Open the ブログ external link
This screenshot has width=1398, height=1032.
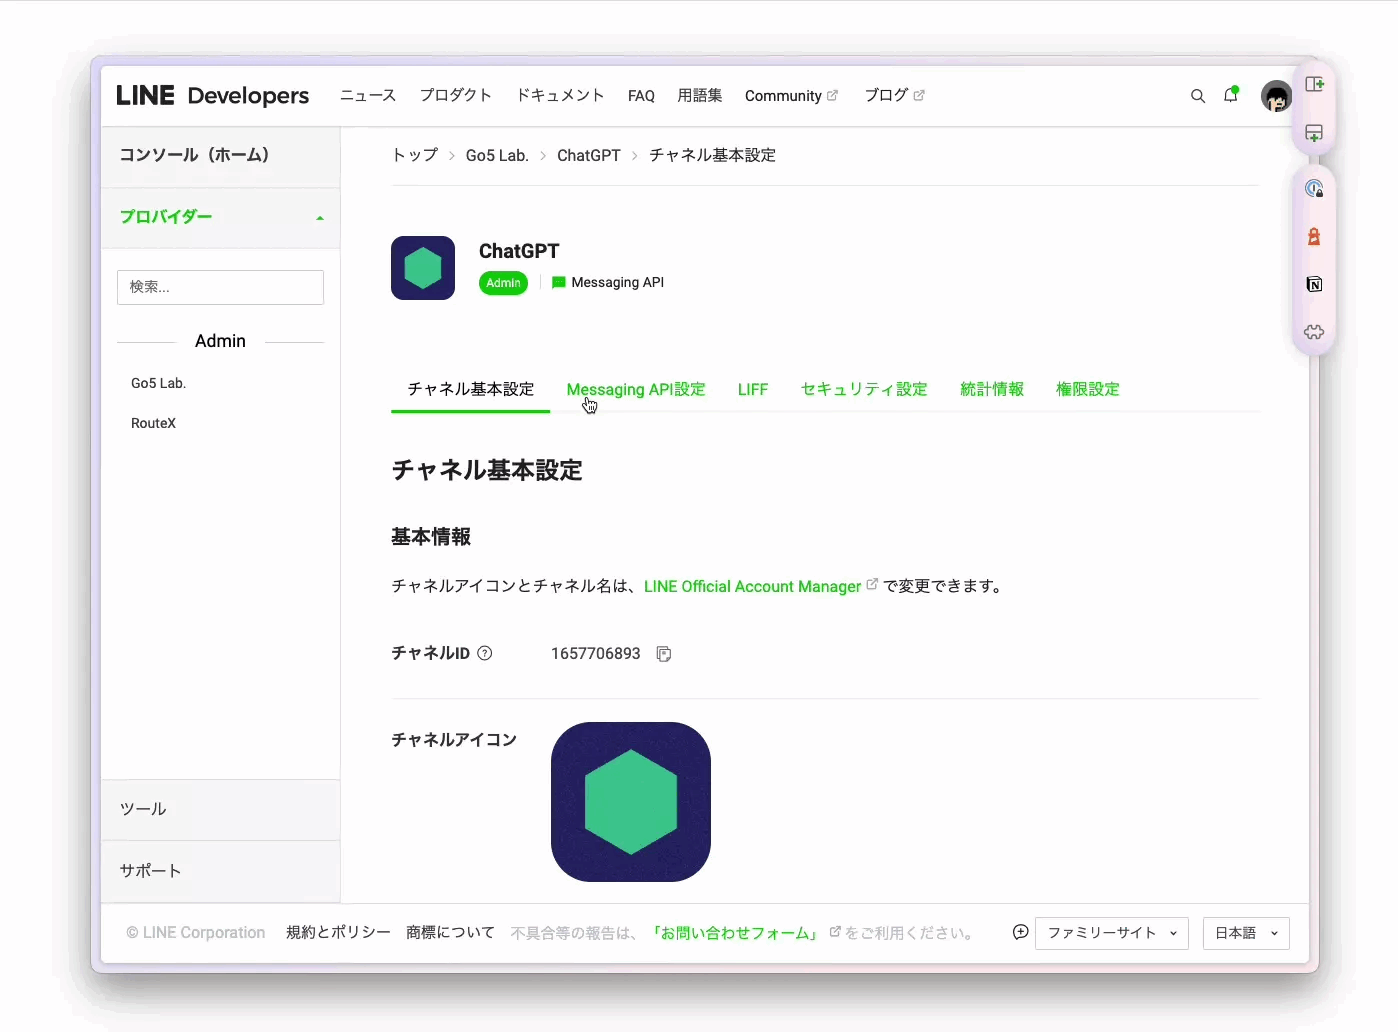pos(894,95)
